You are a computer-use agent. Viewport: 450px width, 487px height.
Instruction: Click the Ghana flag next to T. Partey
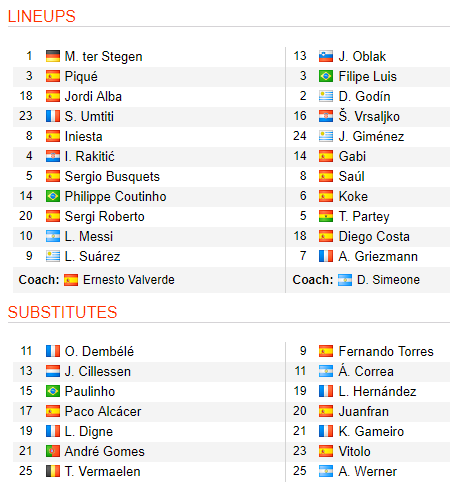[x=326, y=216]
